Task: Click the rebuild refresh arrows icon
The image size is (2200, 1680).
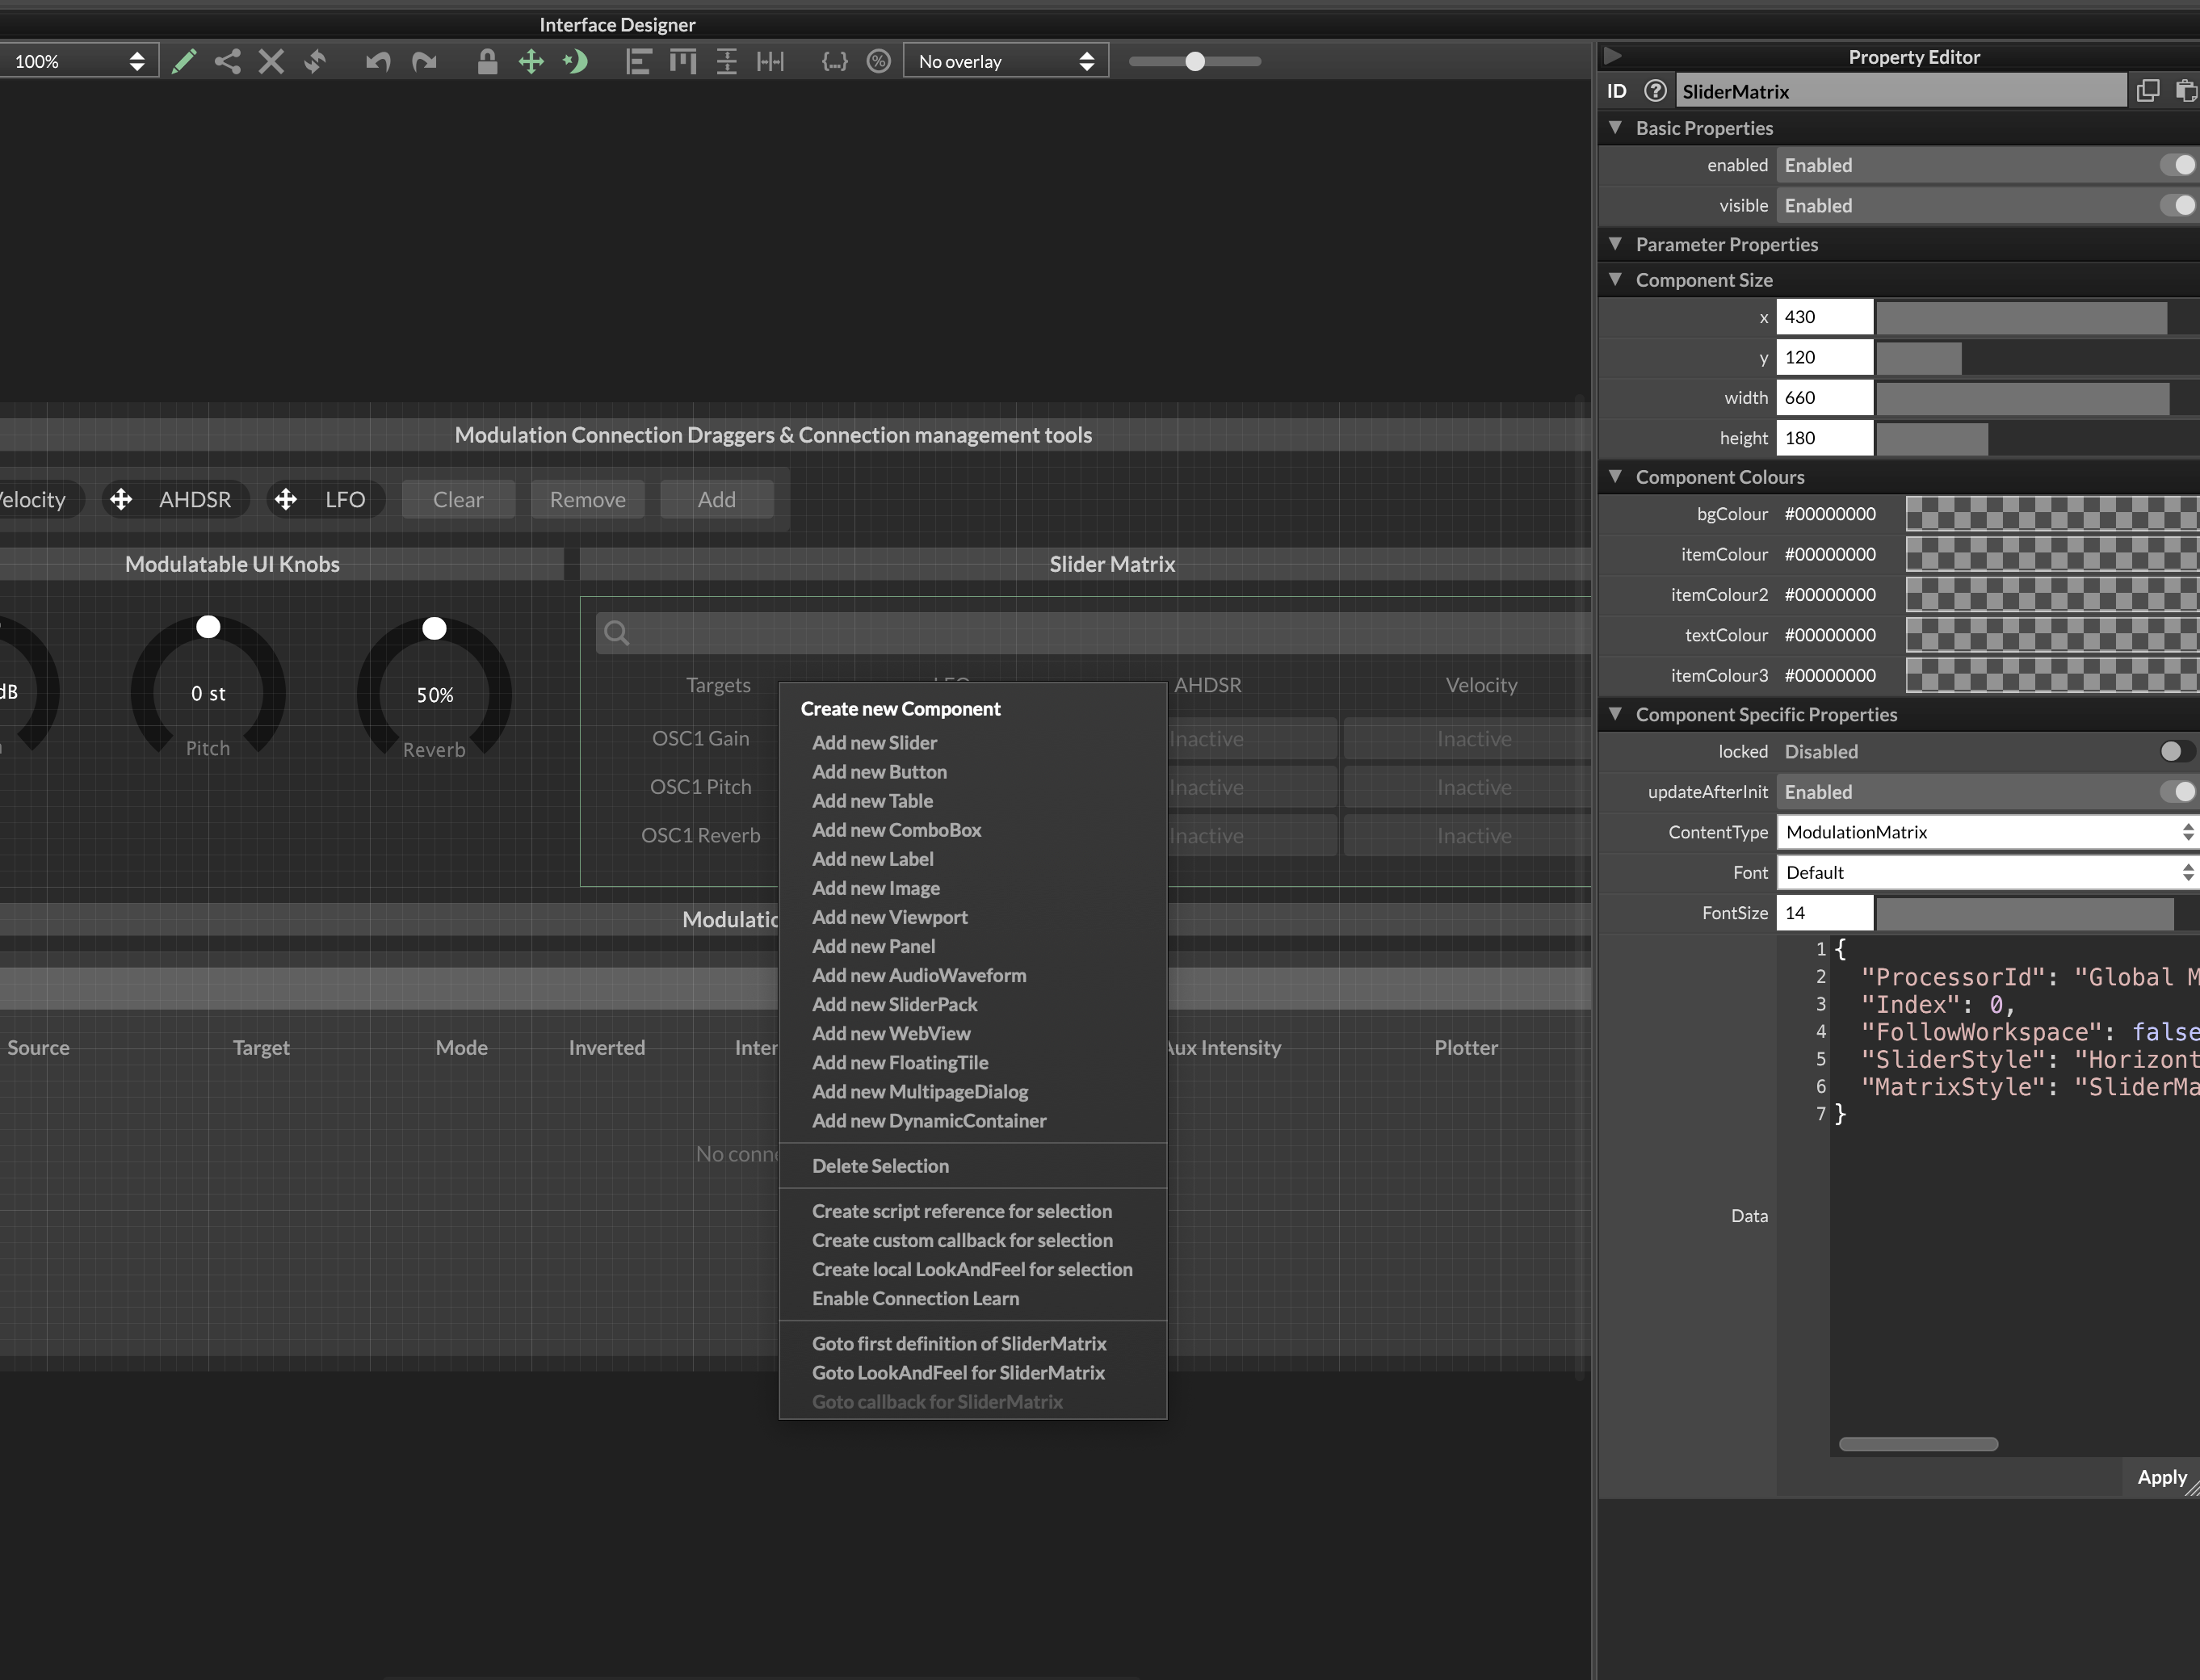Action: [x=315, y=61]
